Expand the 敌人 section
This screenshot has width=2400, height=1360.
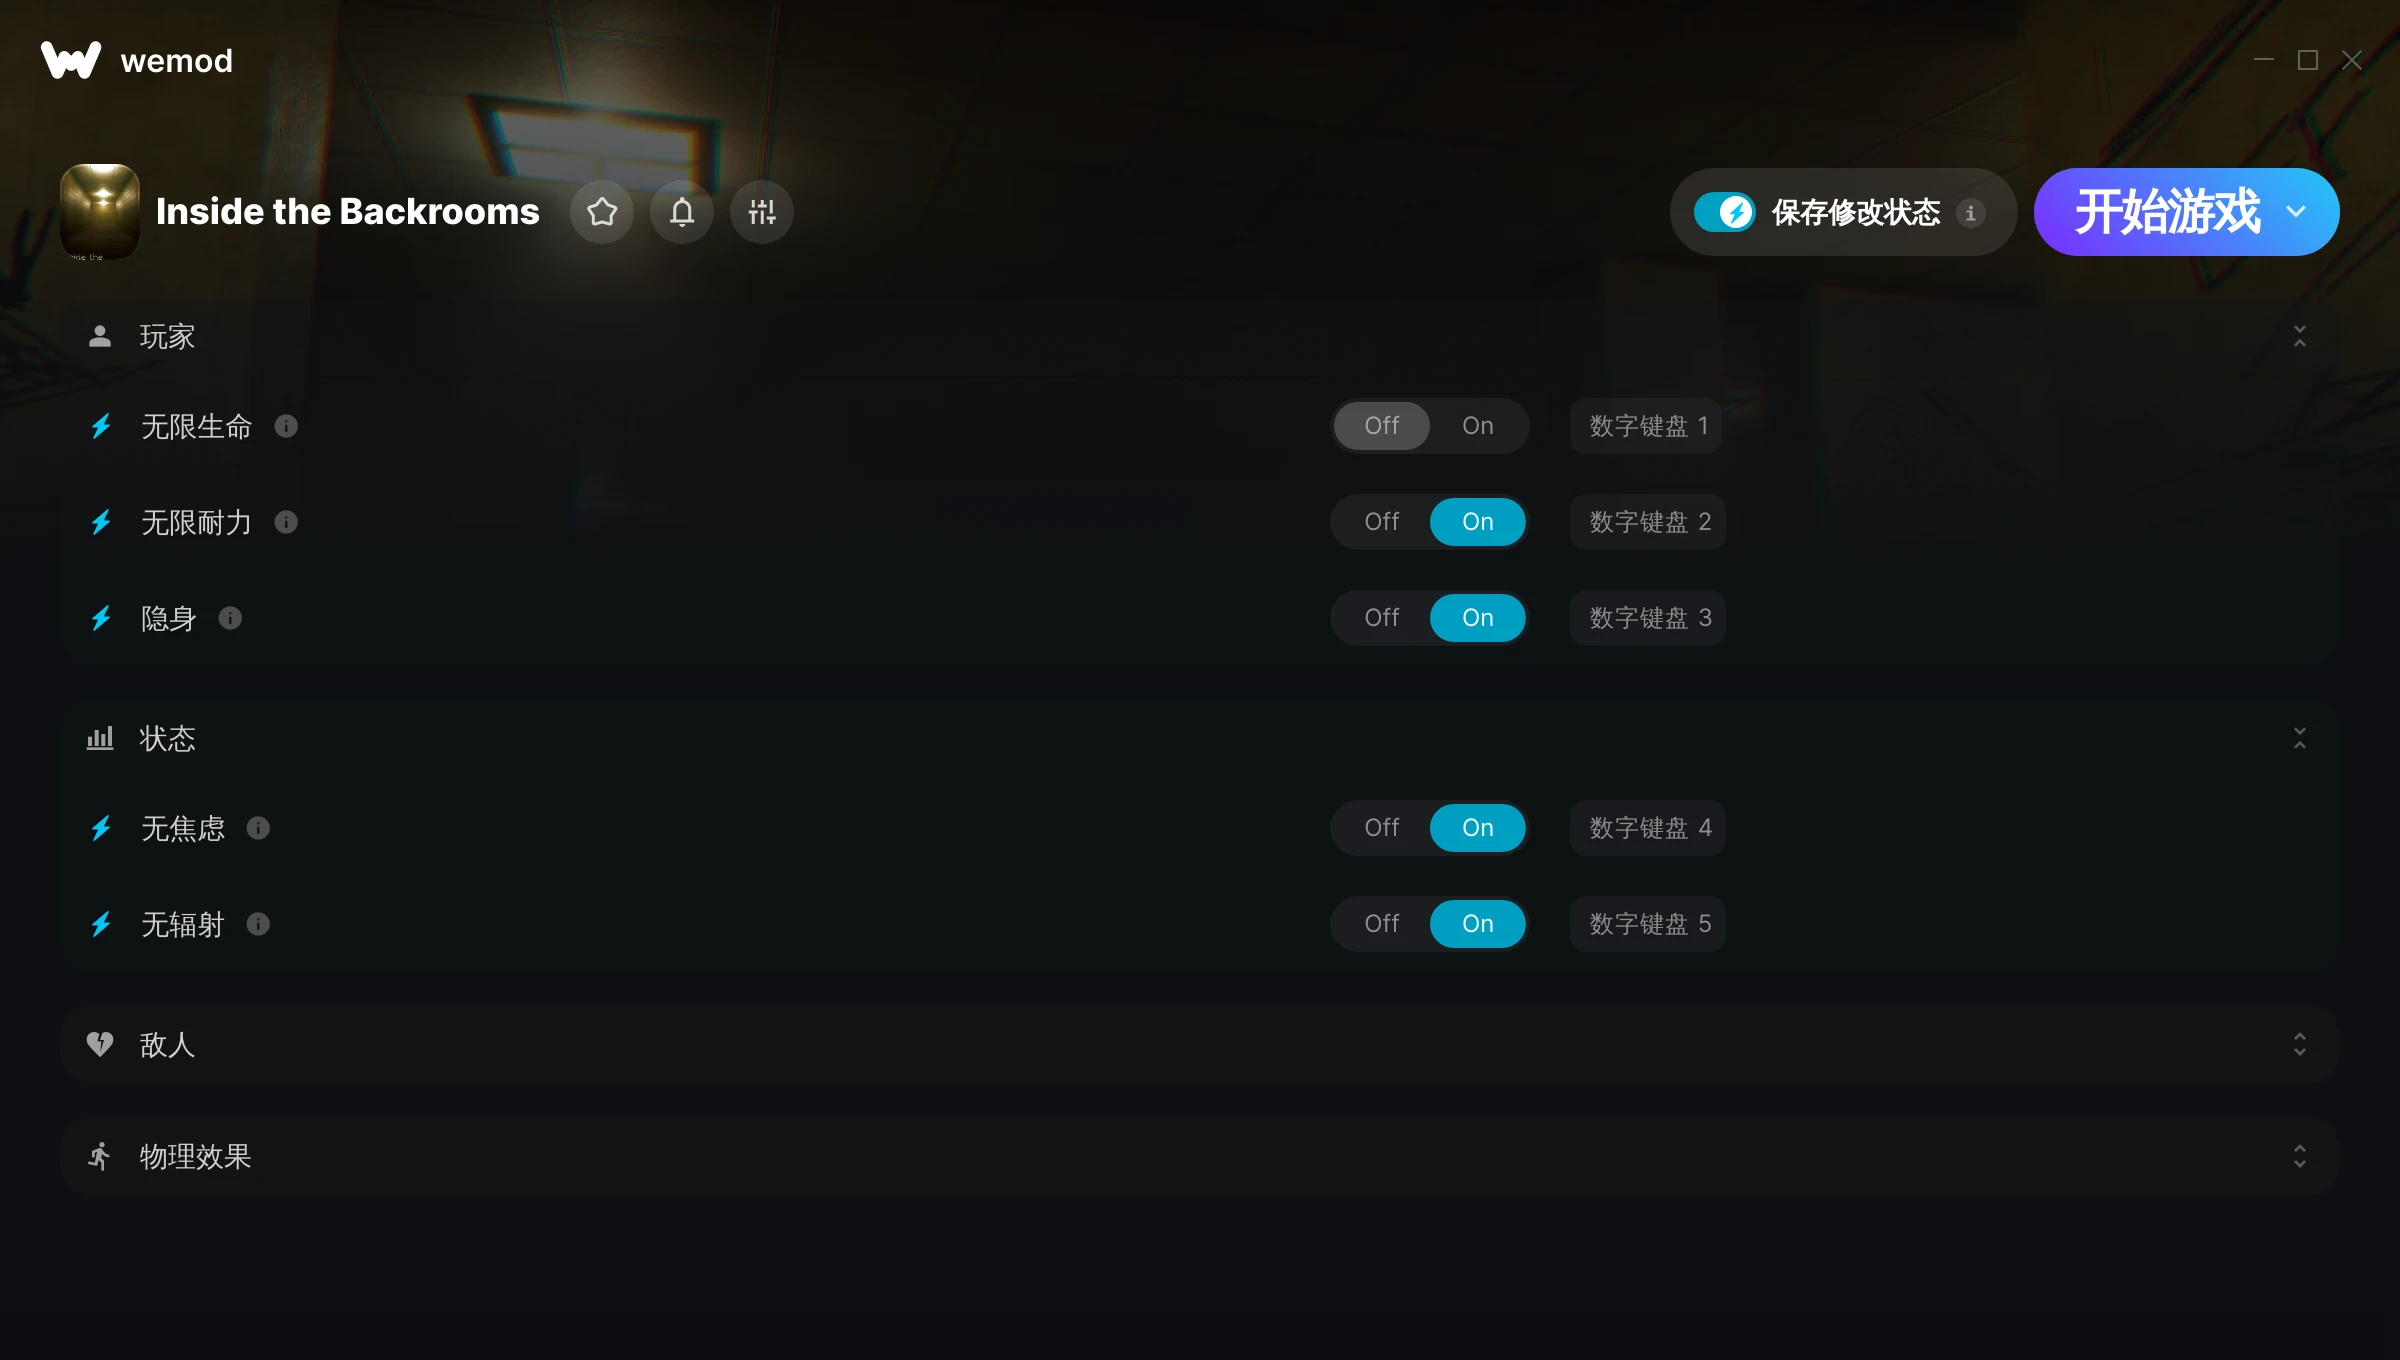[x=2299, y=1044]
